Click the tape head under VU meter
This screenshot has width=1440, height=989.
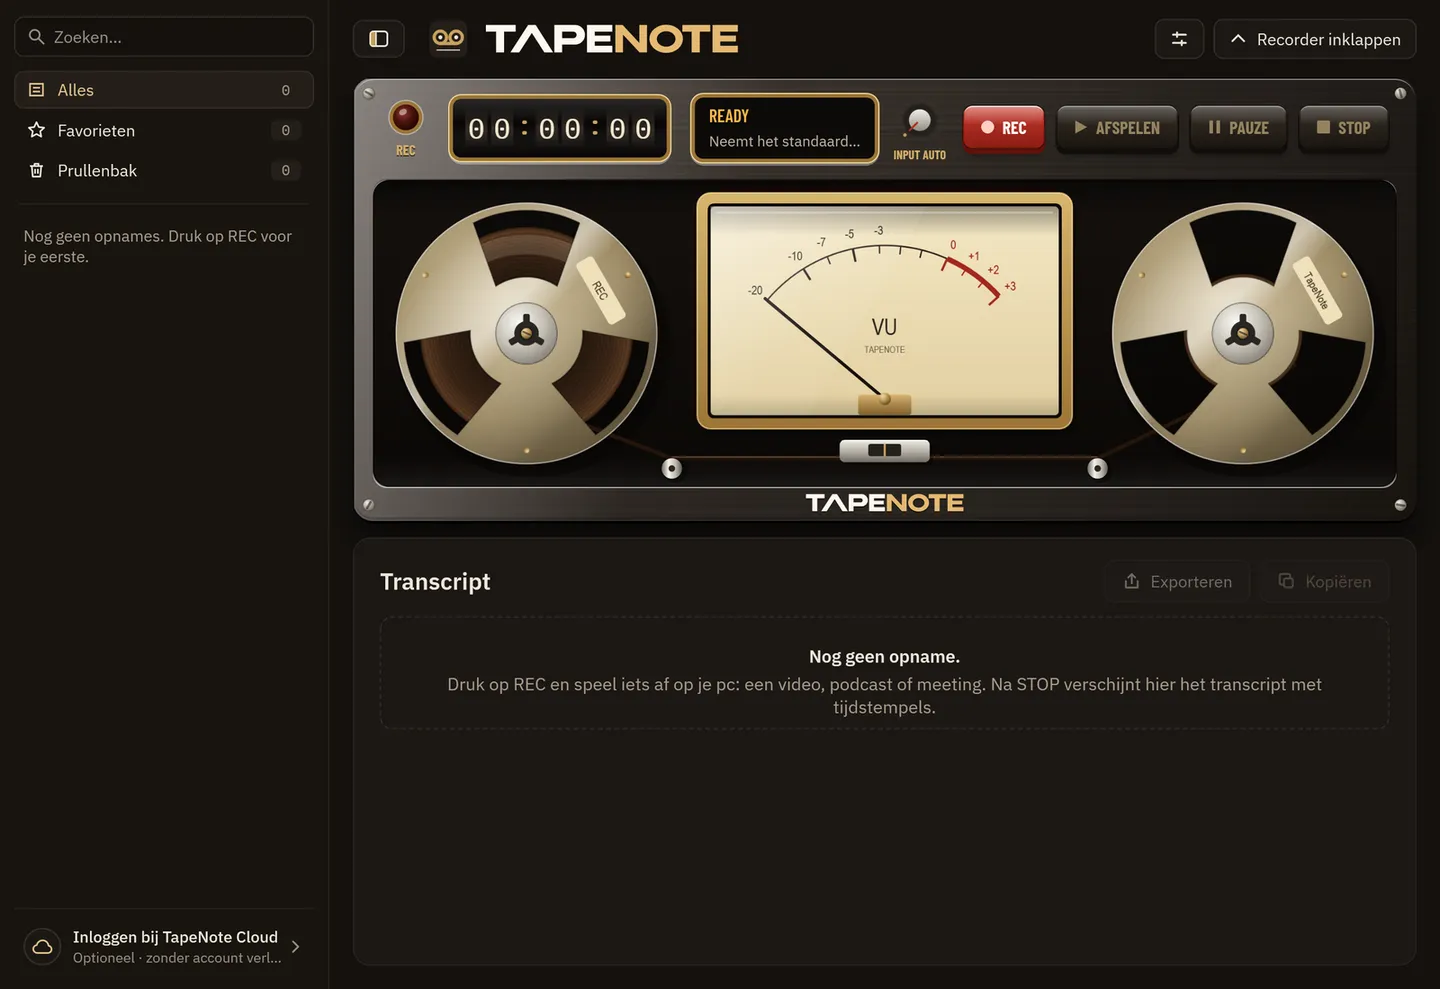click(x=885, y=450)
